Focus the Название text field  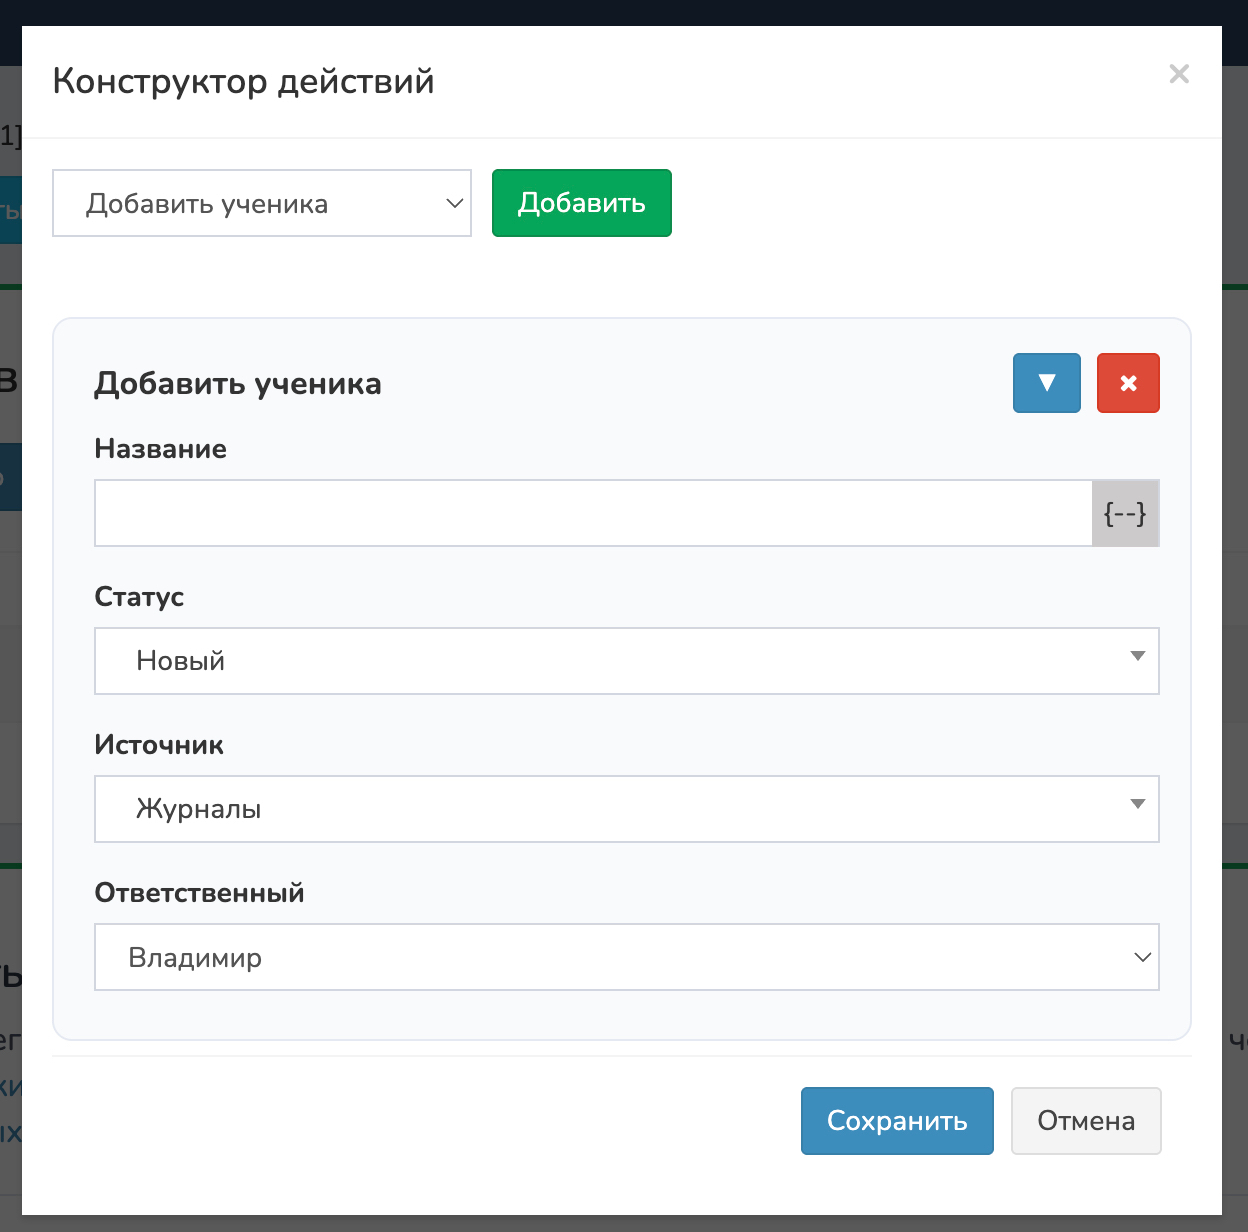point(593,514)
